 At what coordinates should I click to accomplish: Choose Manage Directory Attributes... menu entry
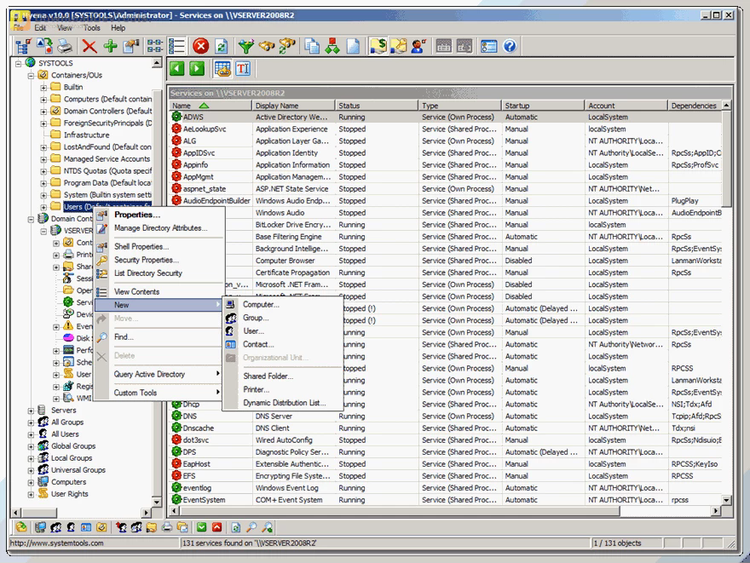tap(160, 228)
